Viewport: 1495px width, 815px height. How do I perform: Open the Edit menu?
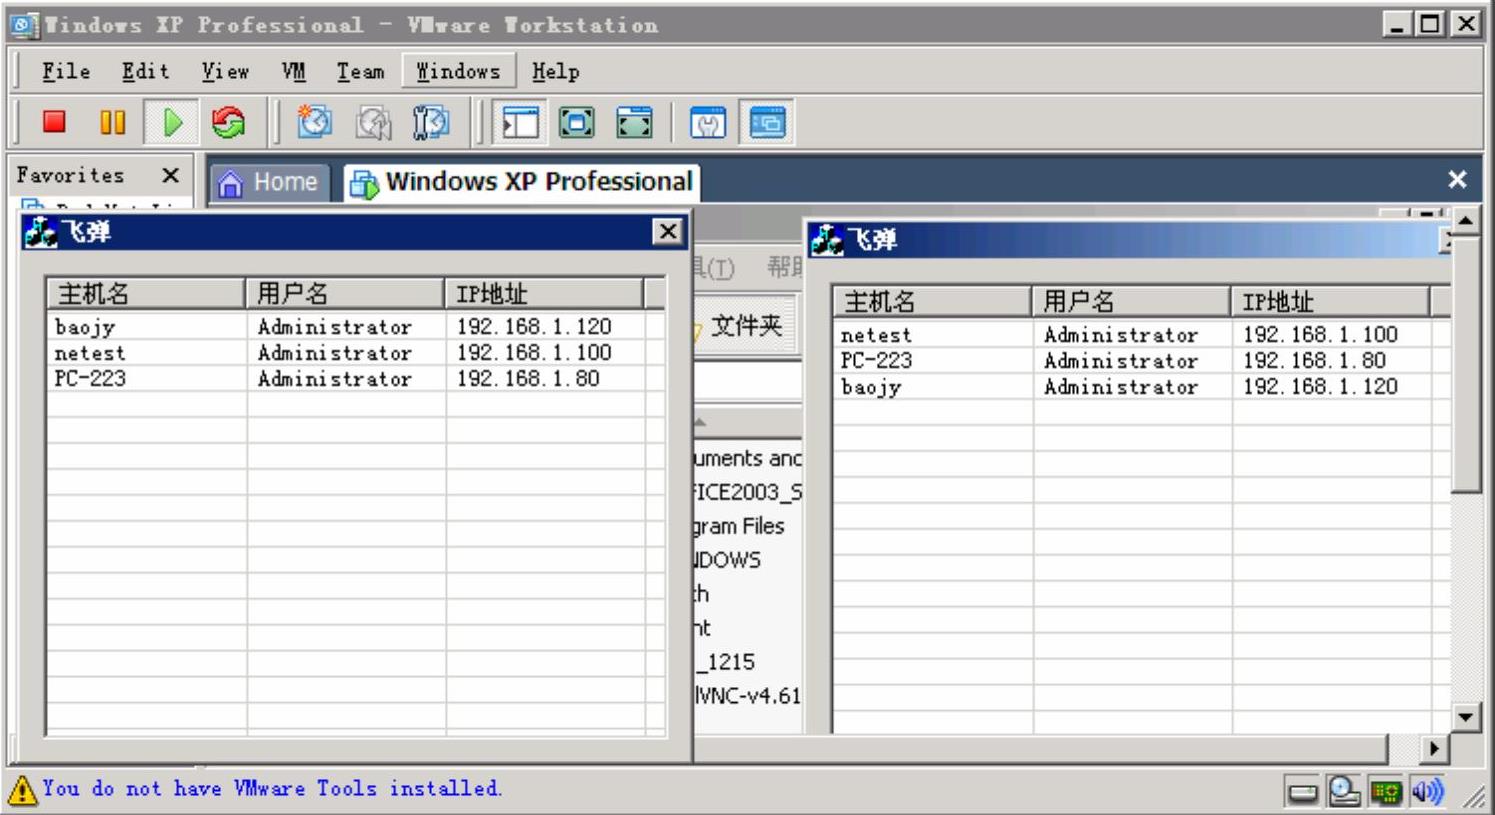pos(145,71)
